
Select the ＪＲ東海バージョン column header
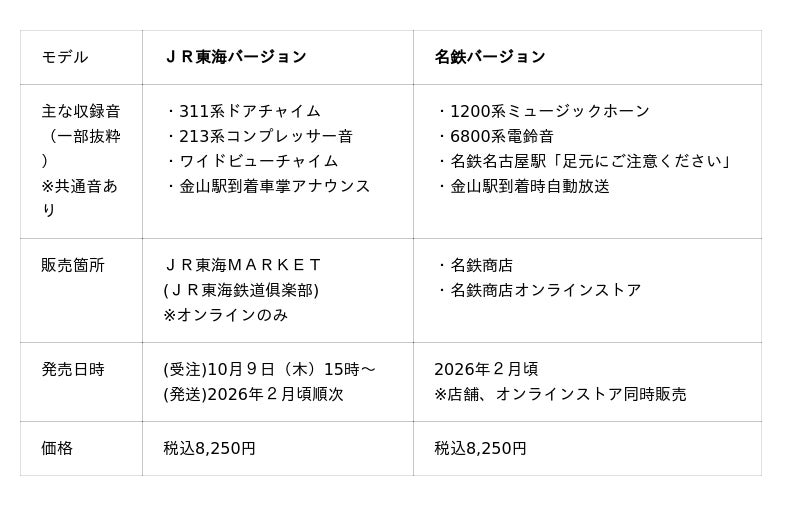tap(235, 57)
